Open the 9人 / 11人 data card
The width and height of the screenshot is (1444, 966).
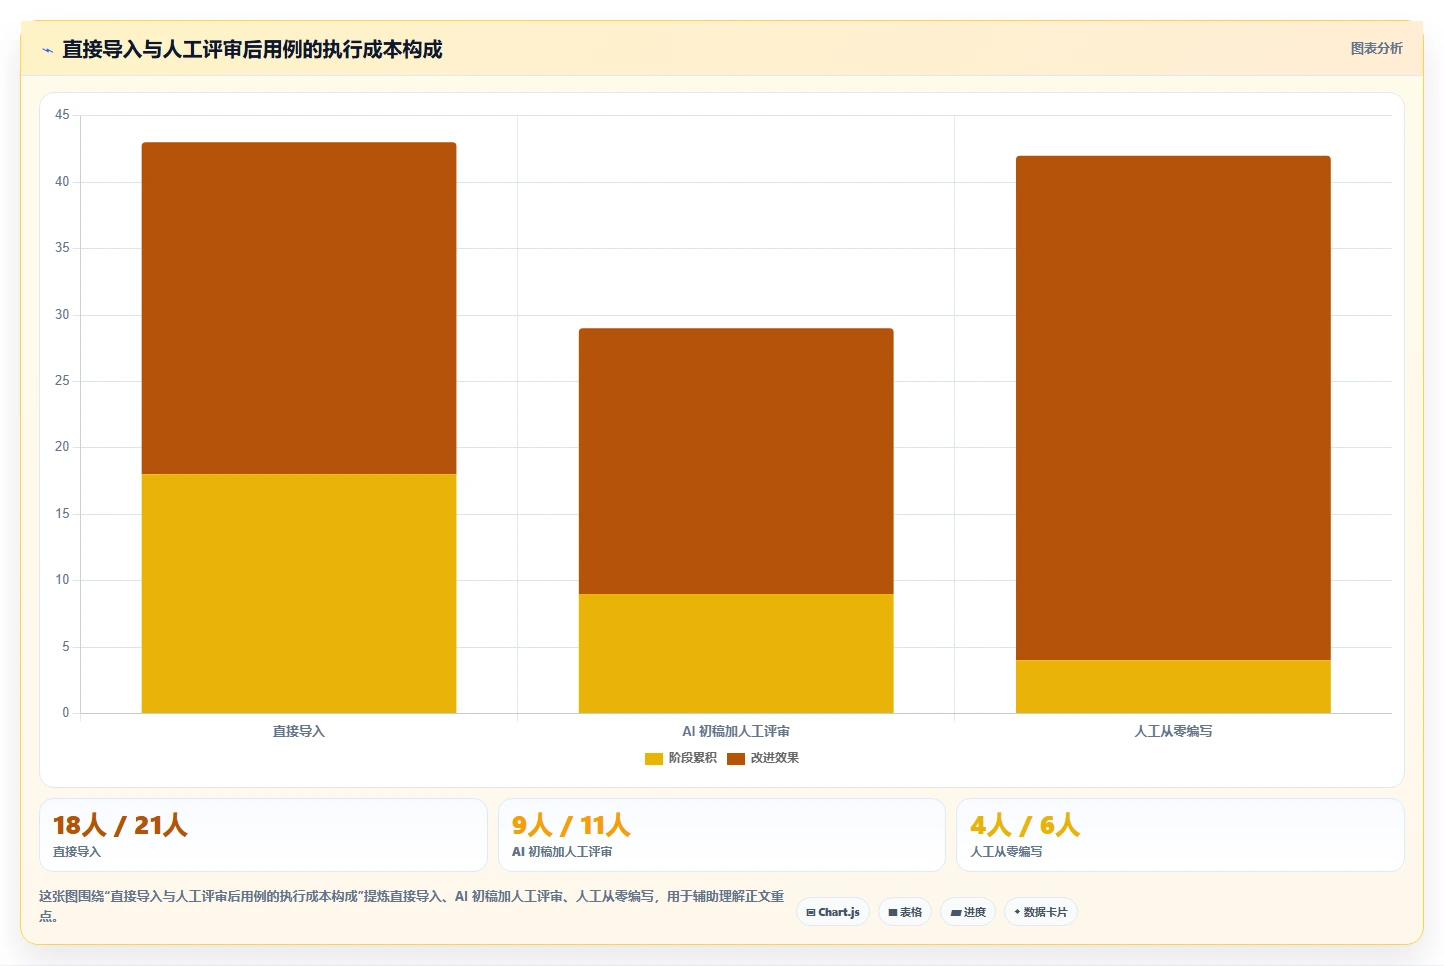pos(722,835)
